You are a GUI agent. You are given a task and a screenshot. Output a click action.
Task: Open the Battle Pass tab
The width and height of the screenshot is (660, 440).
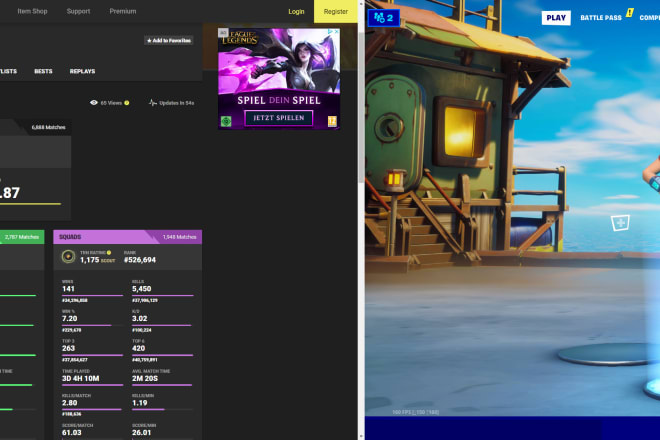[x=600, y=17]
